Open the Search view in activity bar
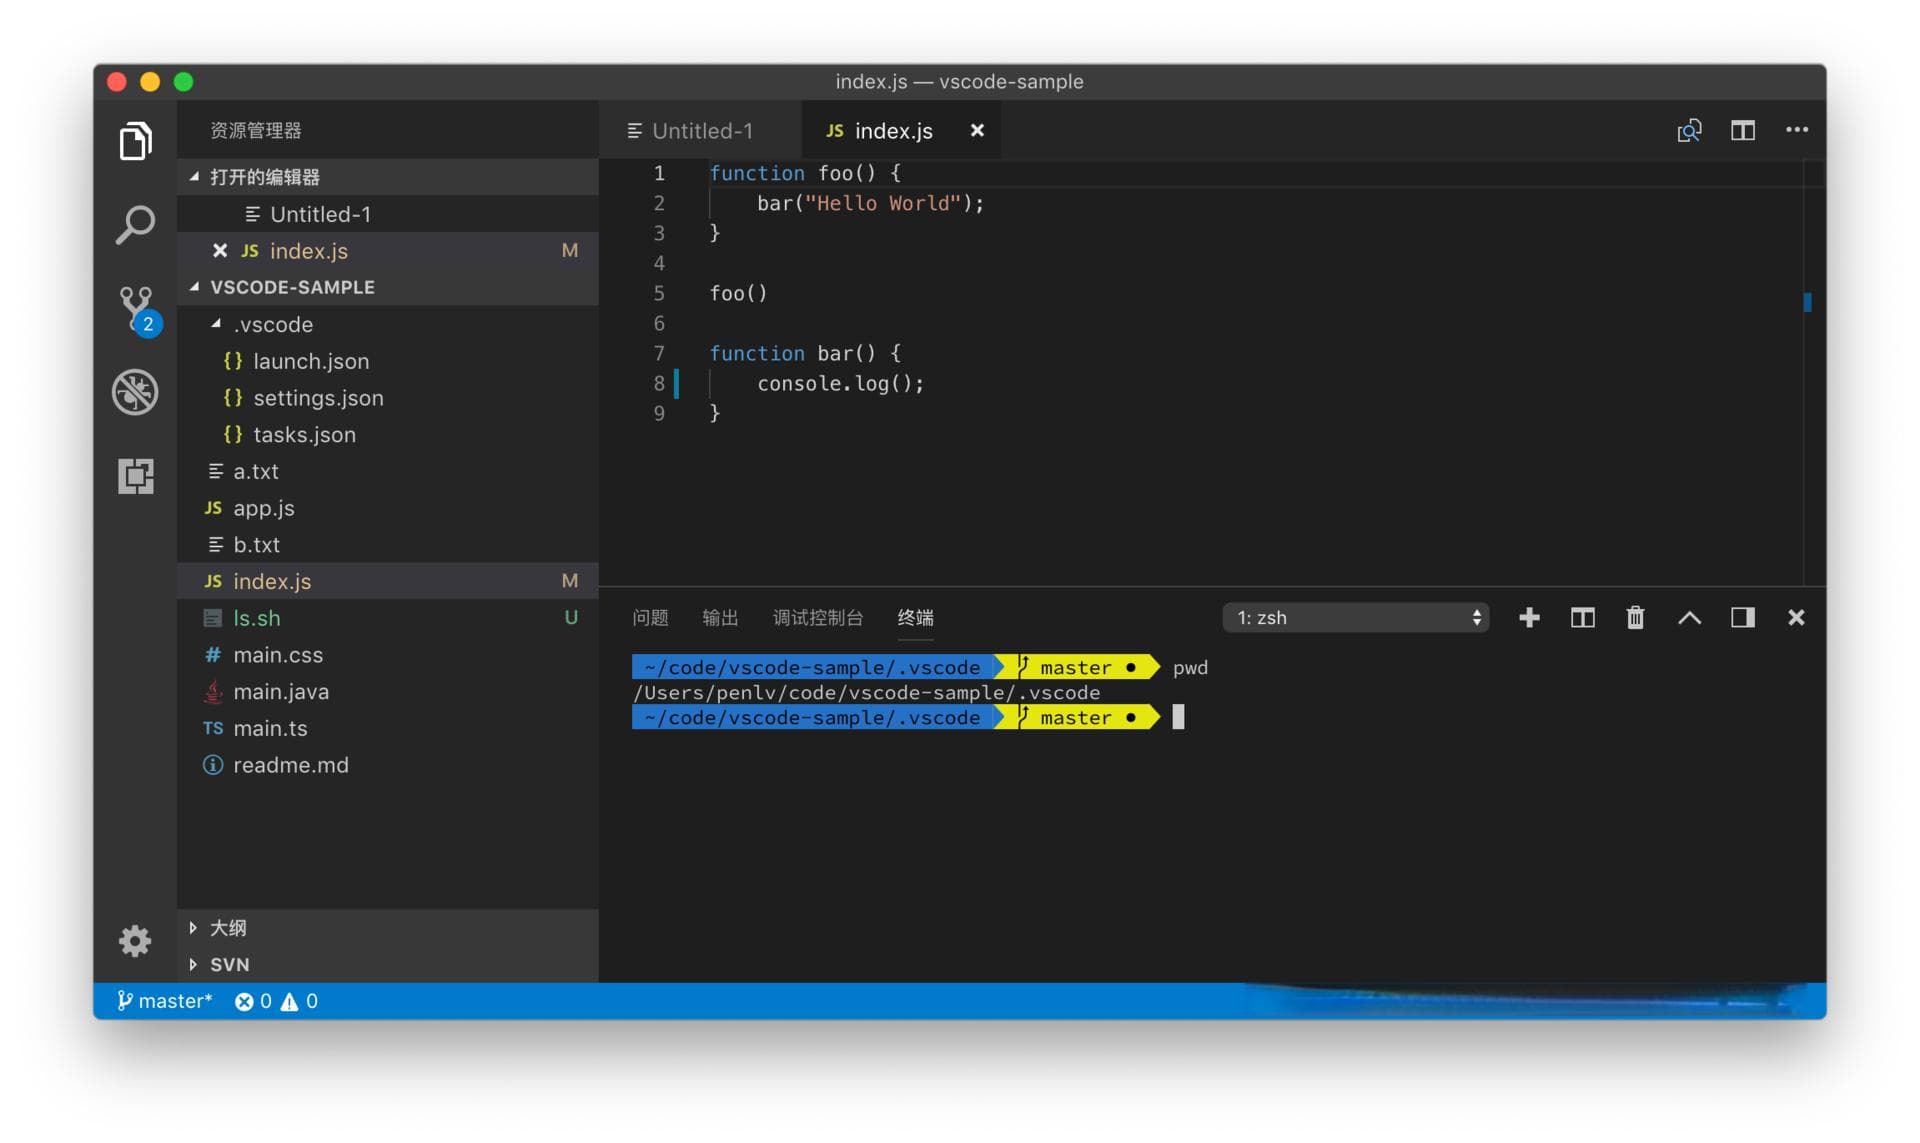 [x=135, y=225]
